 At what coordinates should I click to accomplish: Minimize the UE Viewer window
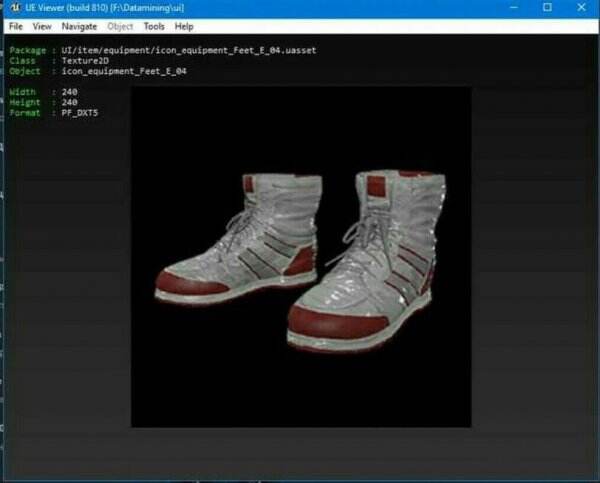click(x=514, y=7)
